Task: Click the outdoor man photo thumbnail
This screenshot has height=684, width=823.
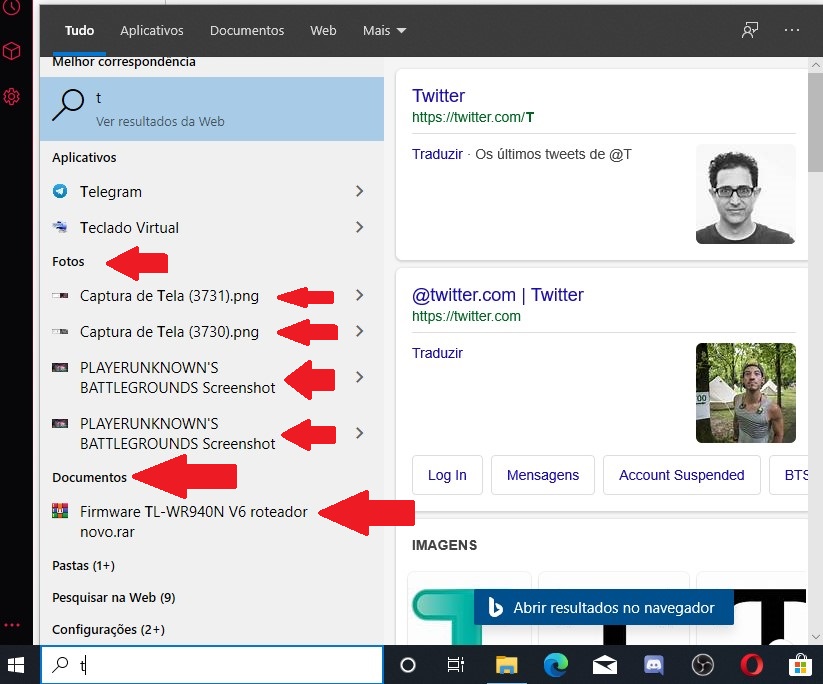Action: (x=745, y=393)
